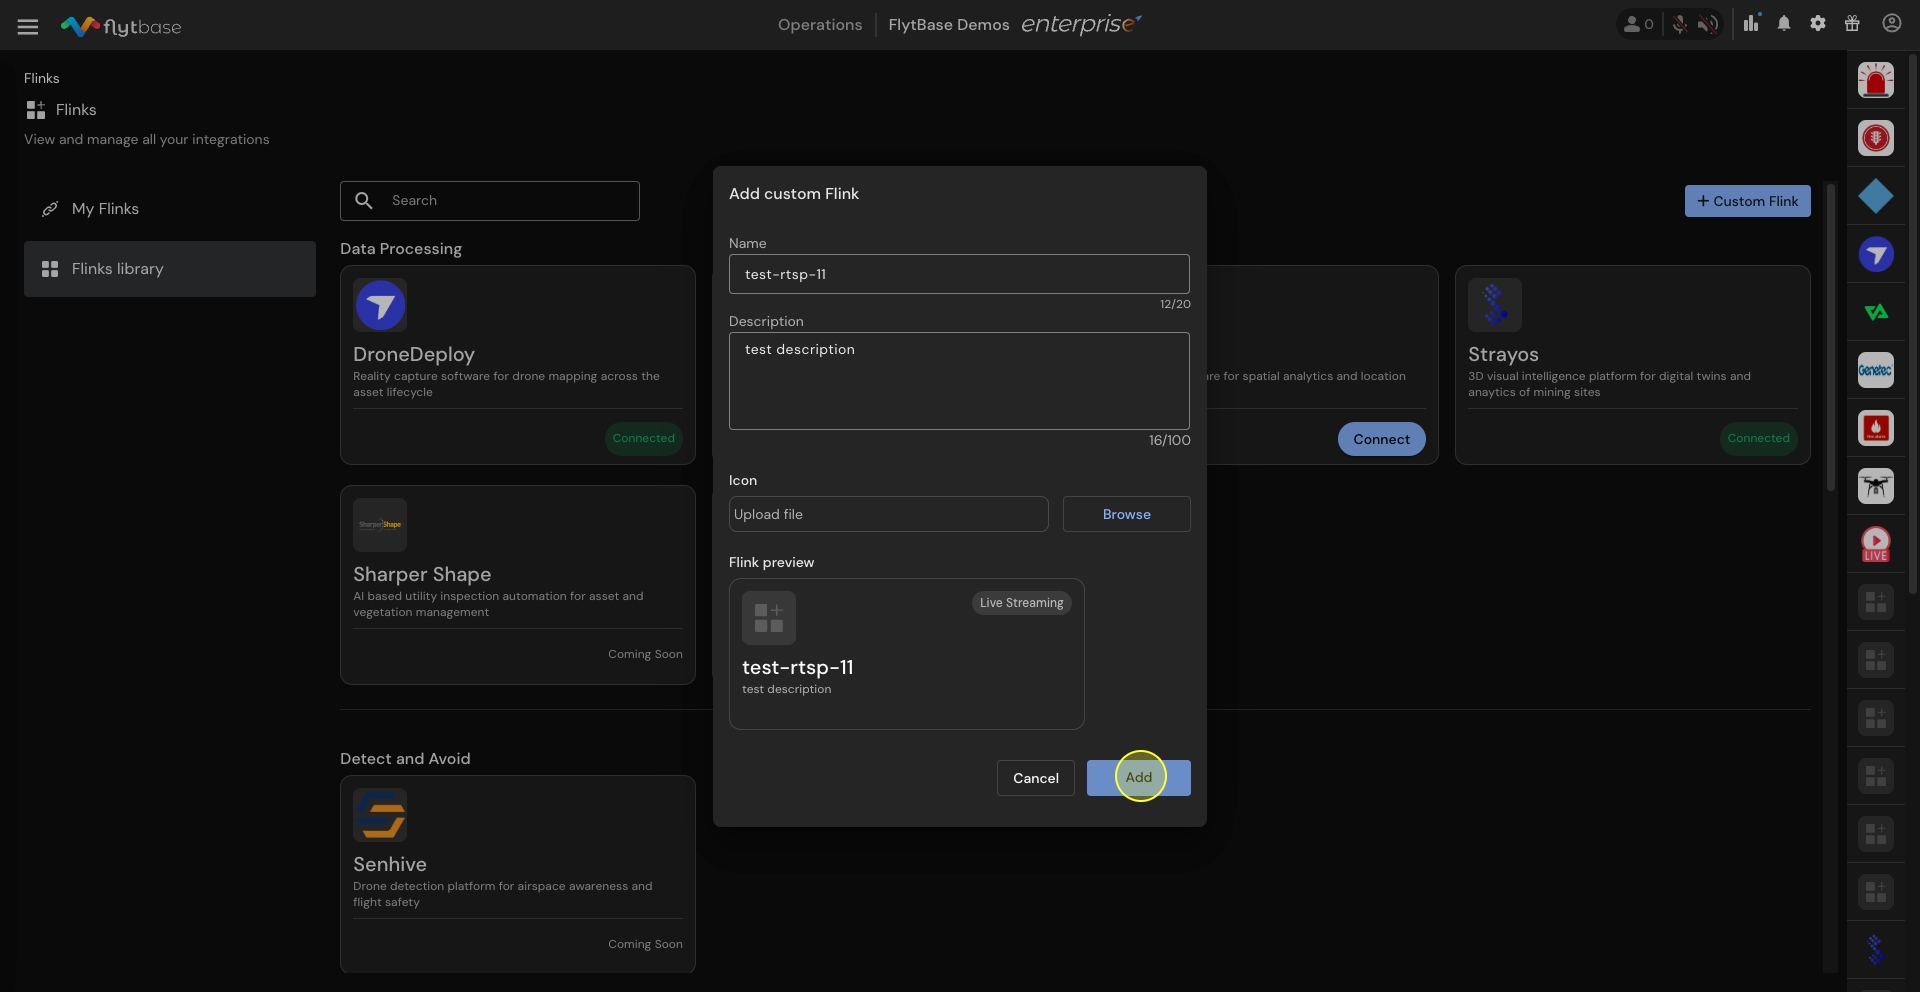This screenshot has width=1920, height=992.
Task: Cancel the Add custom Flink dialog
Action: click(x=1035, y=778)
